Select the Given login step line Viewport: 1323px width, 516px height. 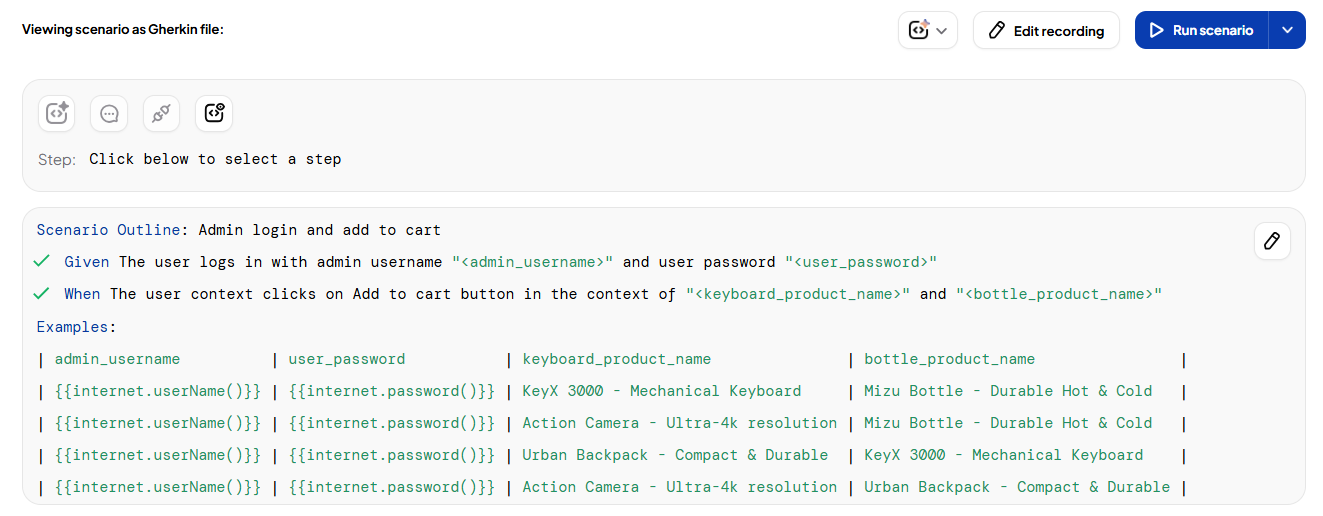500,262
